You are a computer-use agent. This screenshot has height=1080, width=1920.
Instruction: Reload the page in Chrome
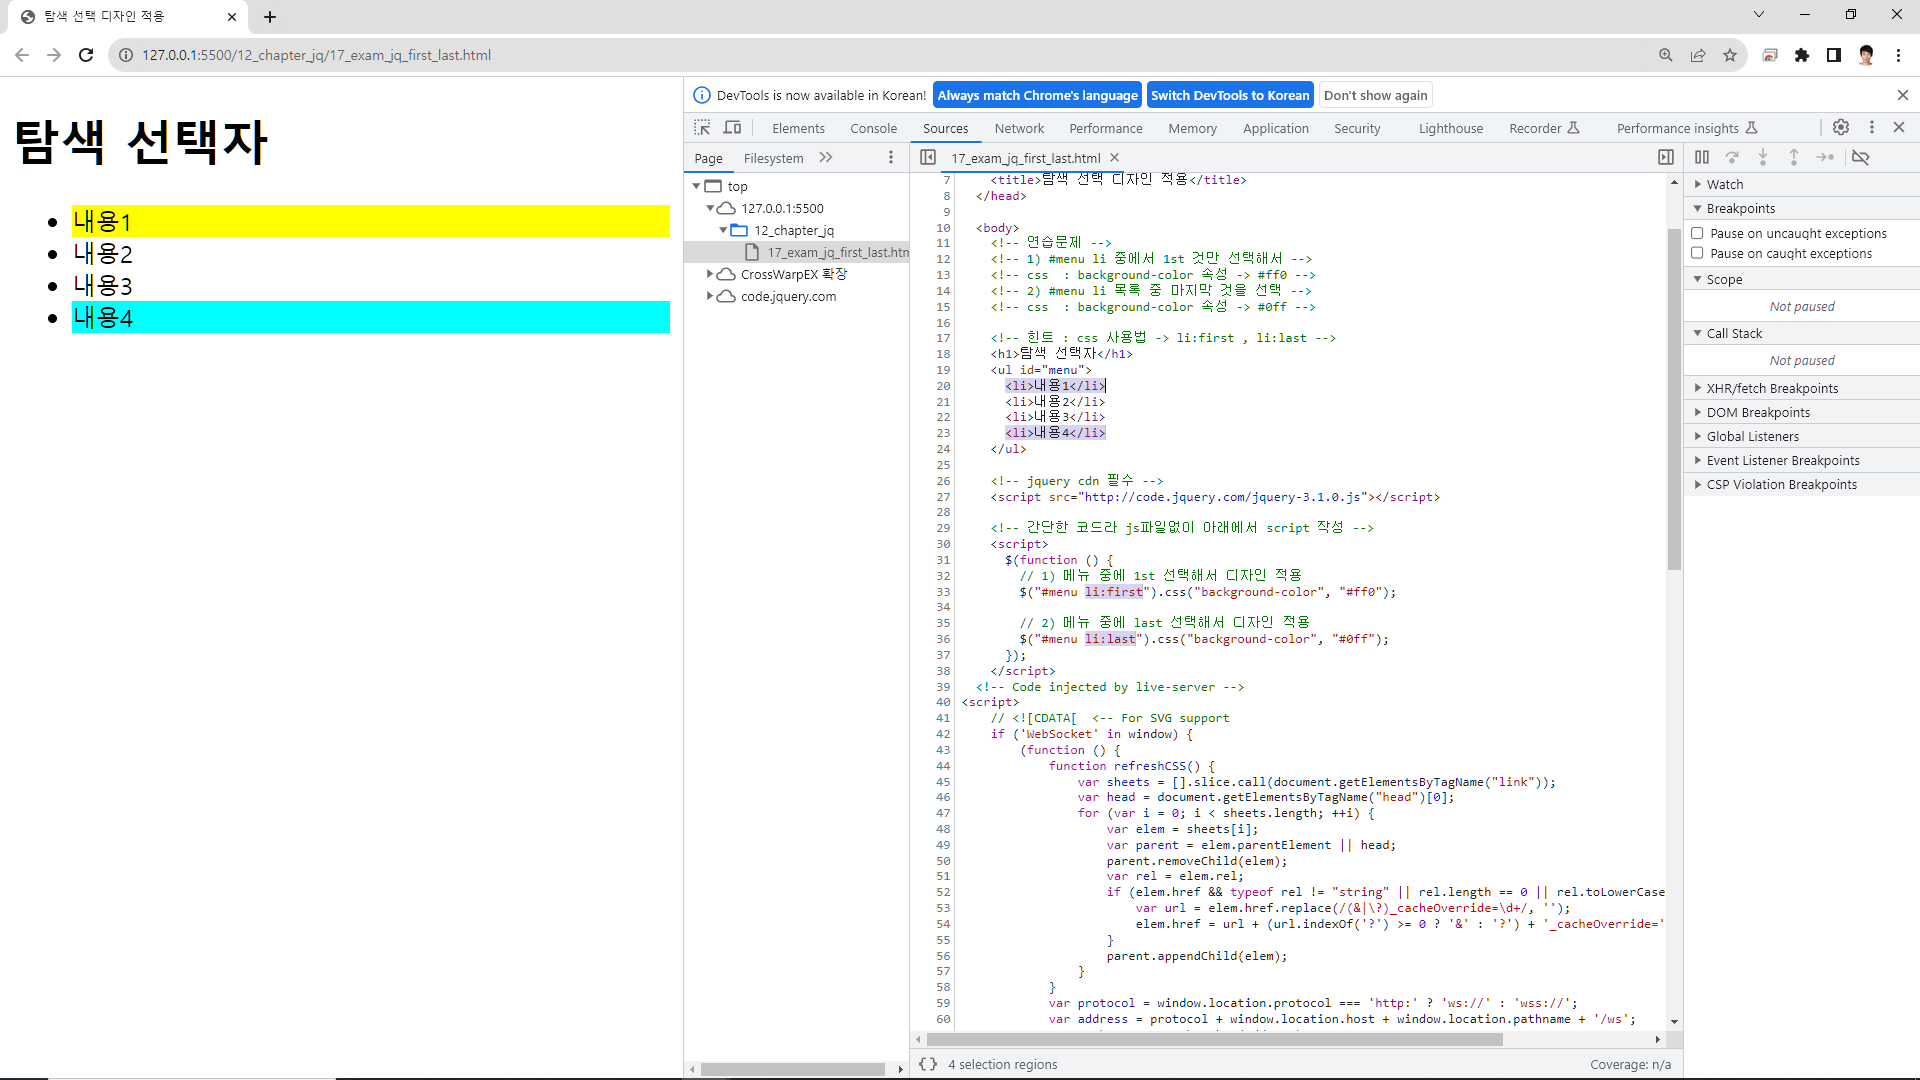tap(86, 55)
